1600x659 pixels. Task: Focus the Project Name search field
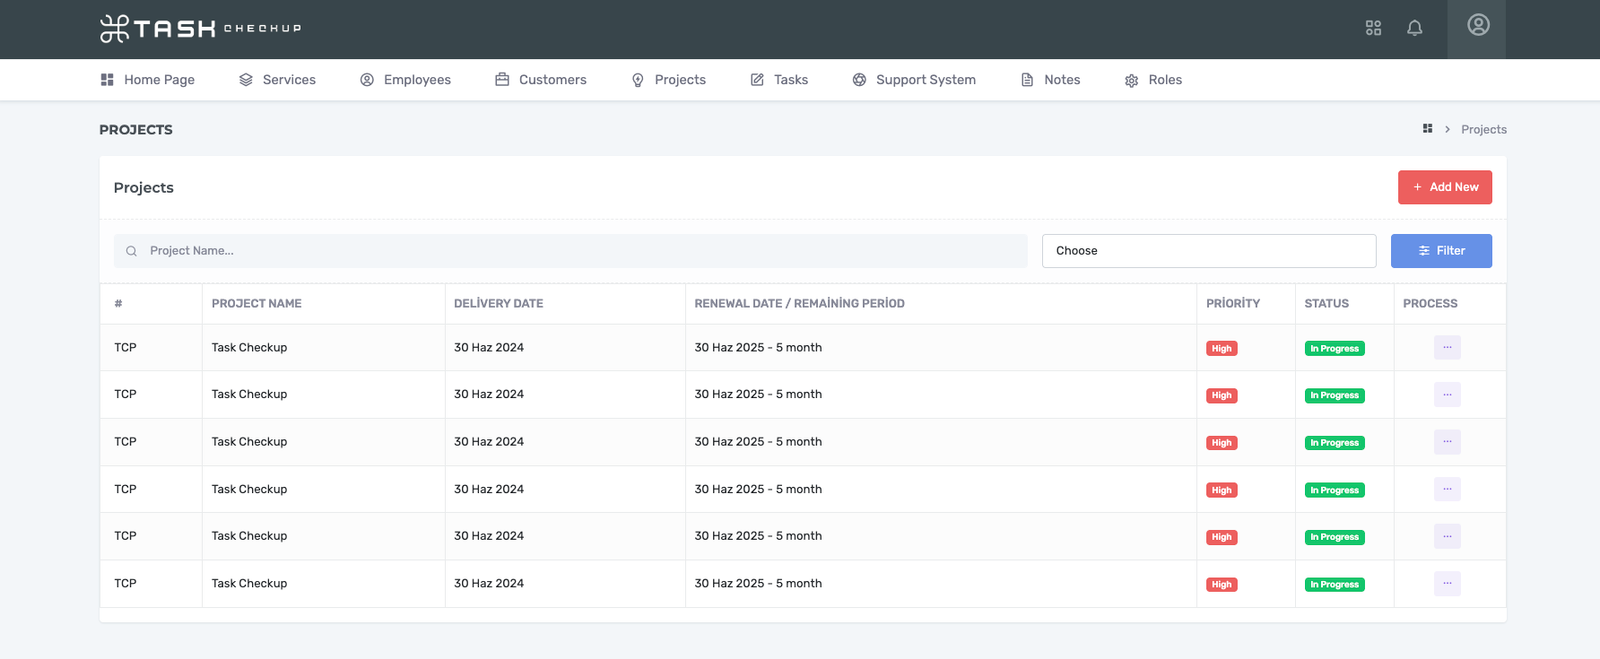coord(570,251)
